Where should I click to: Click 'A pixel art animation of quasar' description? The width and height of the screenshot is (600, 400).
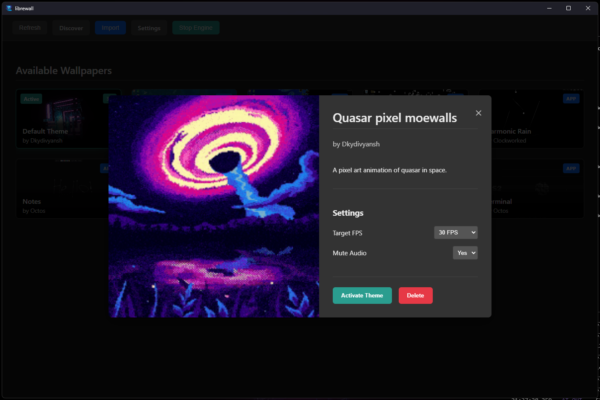pyautogui.click(x=390, y=170)
